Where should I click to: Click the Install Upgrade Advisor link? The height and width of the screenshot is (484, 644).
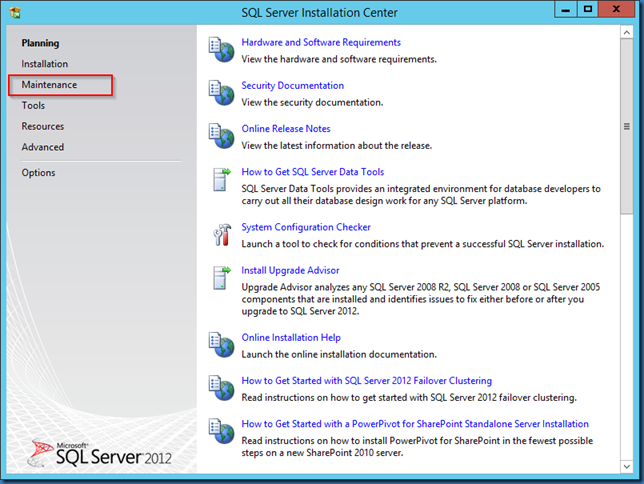click(x=290, y=270)
